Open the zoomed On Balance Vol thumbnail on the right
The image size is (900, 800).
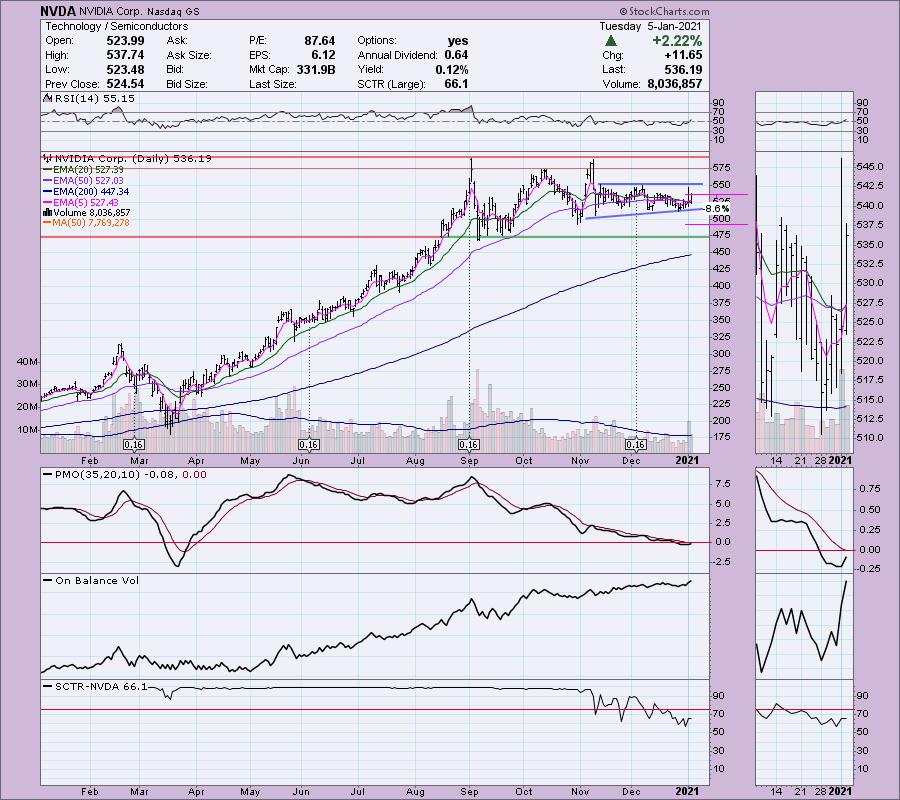[x=803, y=627]
